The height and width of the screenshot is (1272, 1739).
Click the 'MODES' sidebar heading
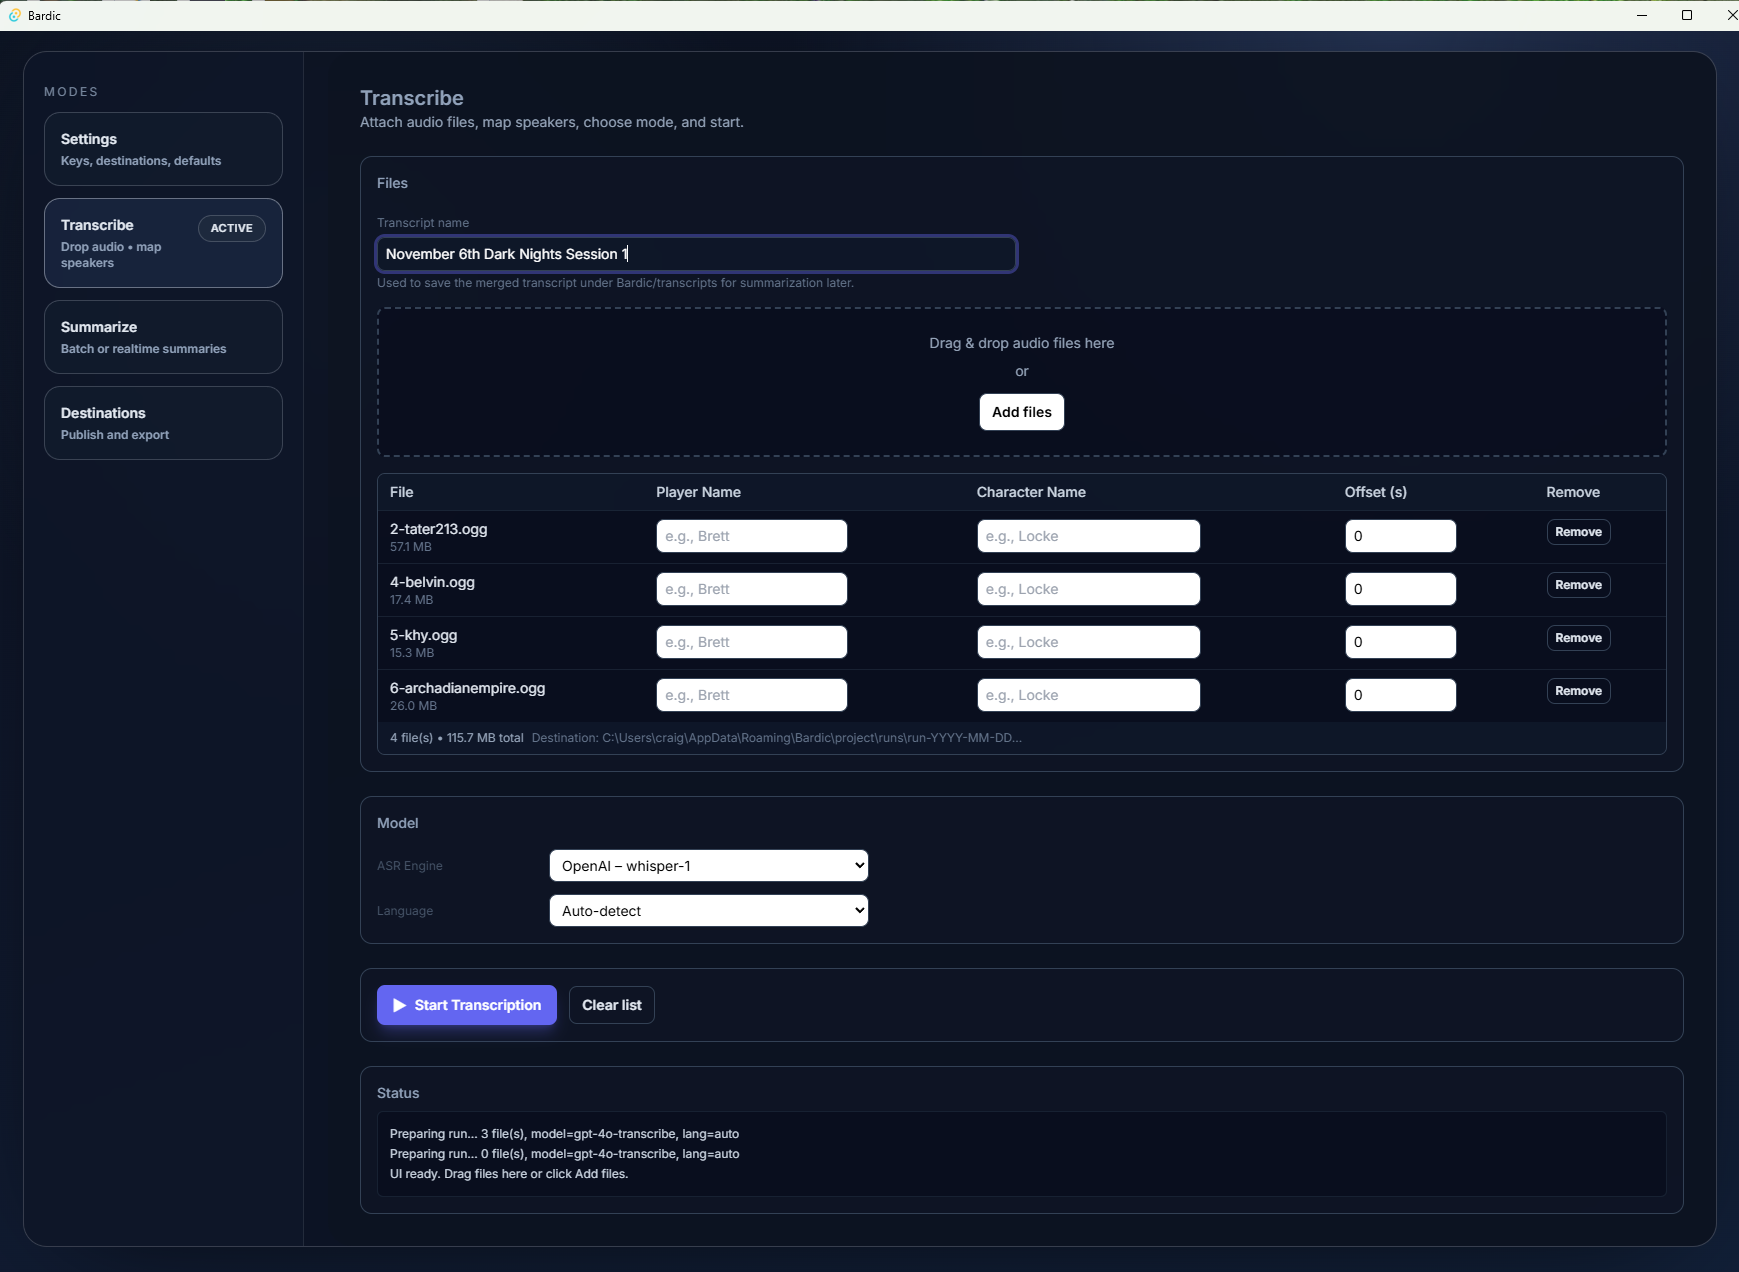[71, 92]
